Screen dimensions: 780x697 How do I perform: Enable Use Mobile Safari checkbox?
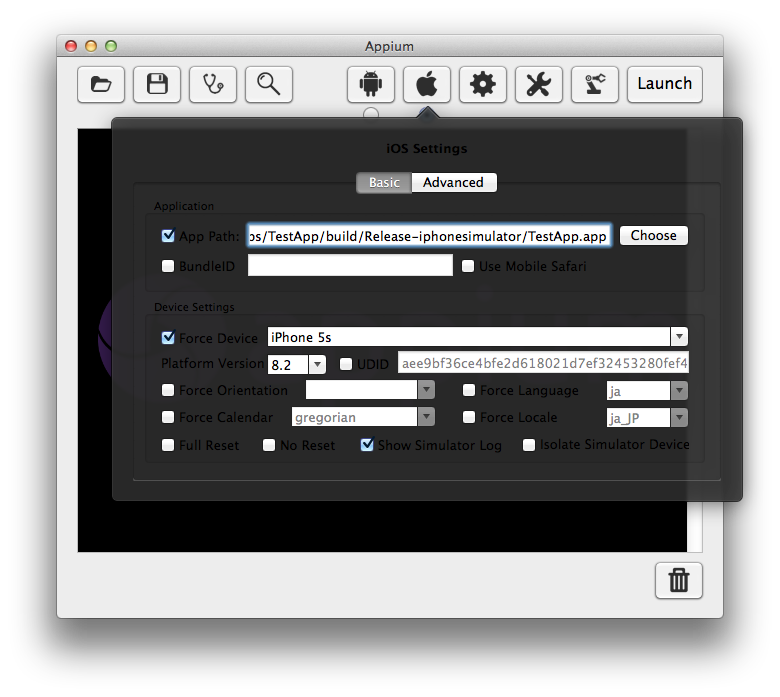468,266
